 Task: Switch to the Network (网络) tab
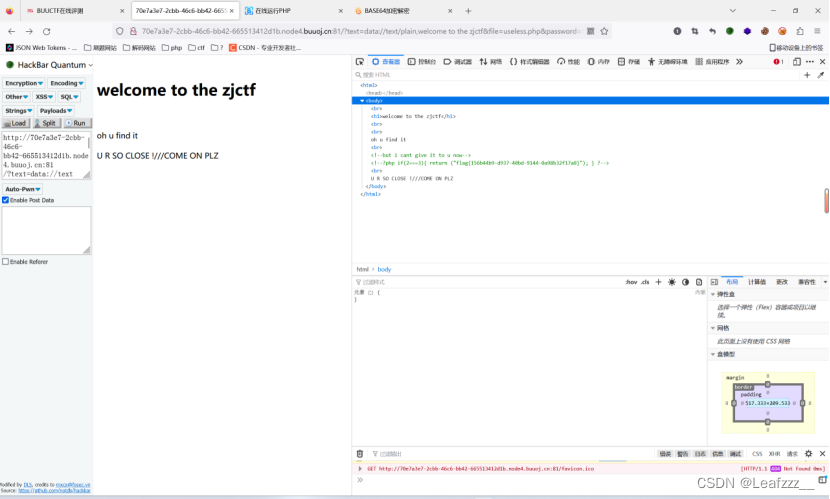coord(491,62)
